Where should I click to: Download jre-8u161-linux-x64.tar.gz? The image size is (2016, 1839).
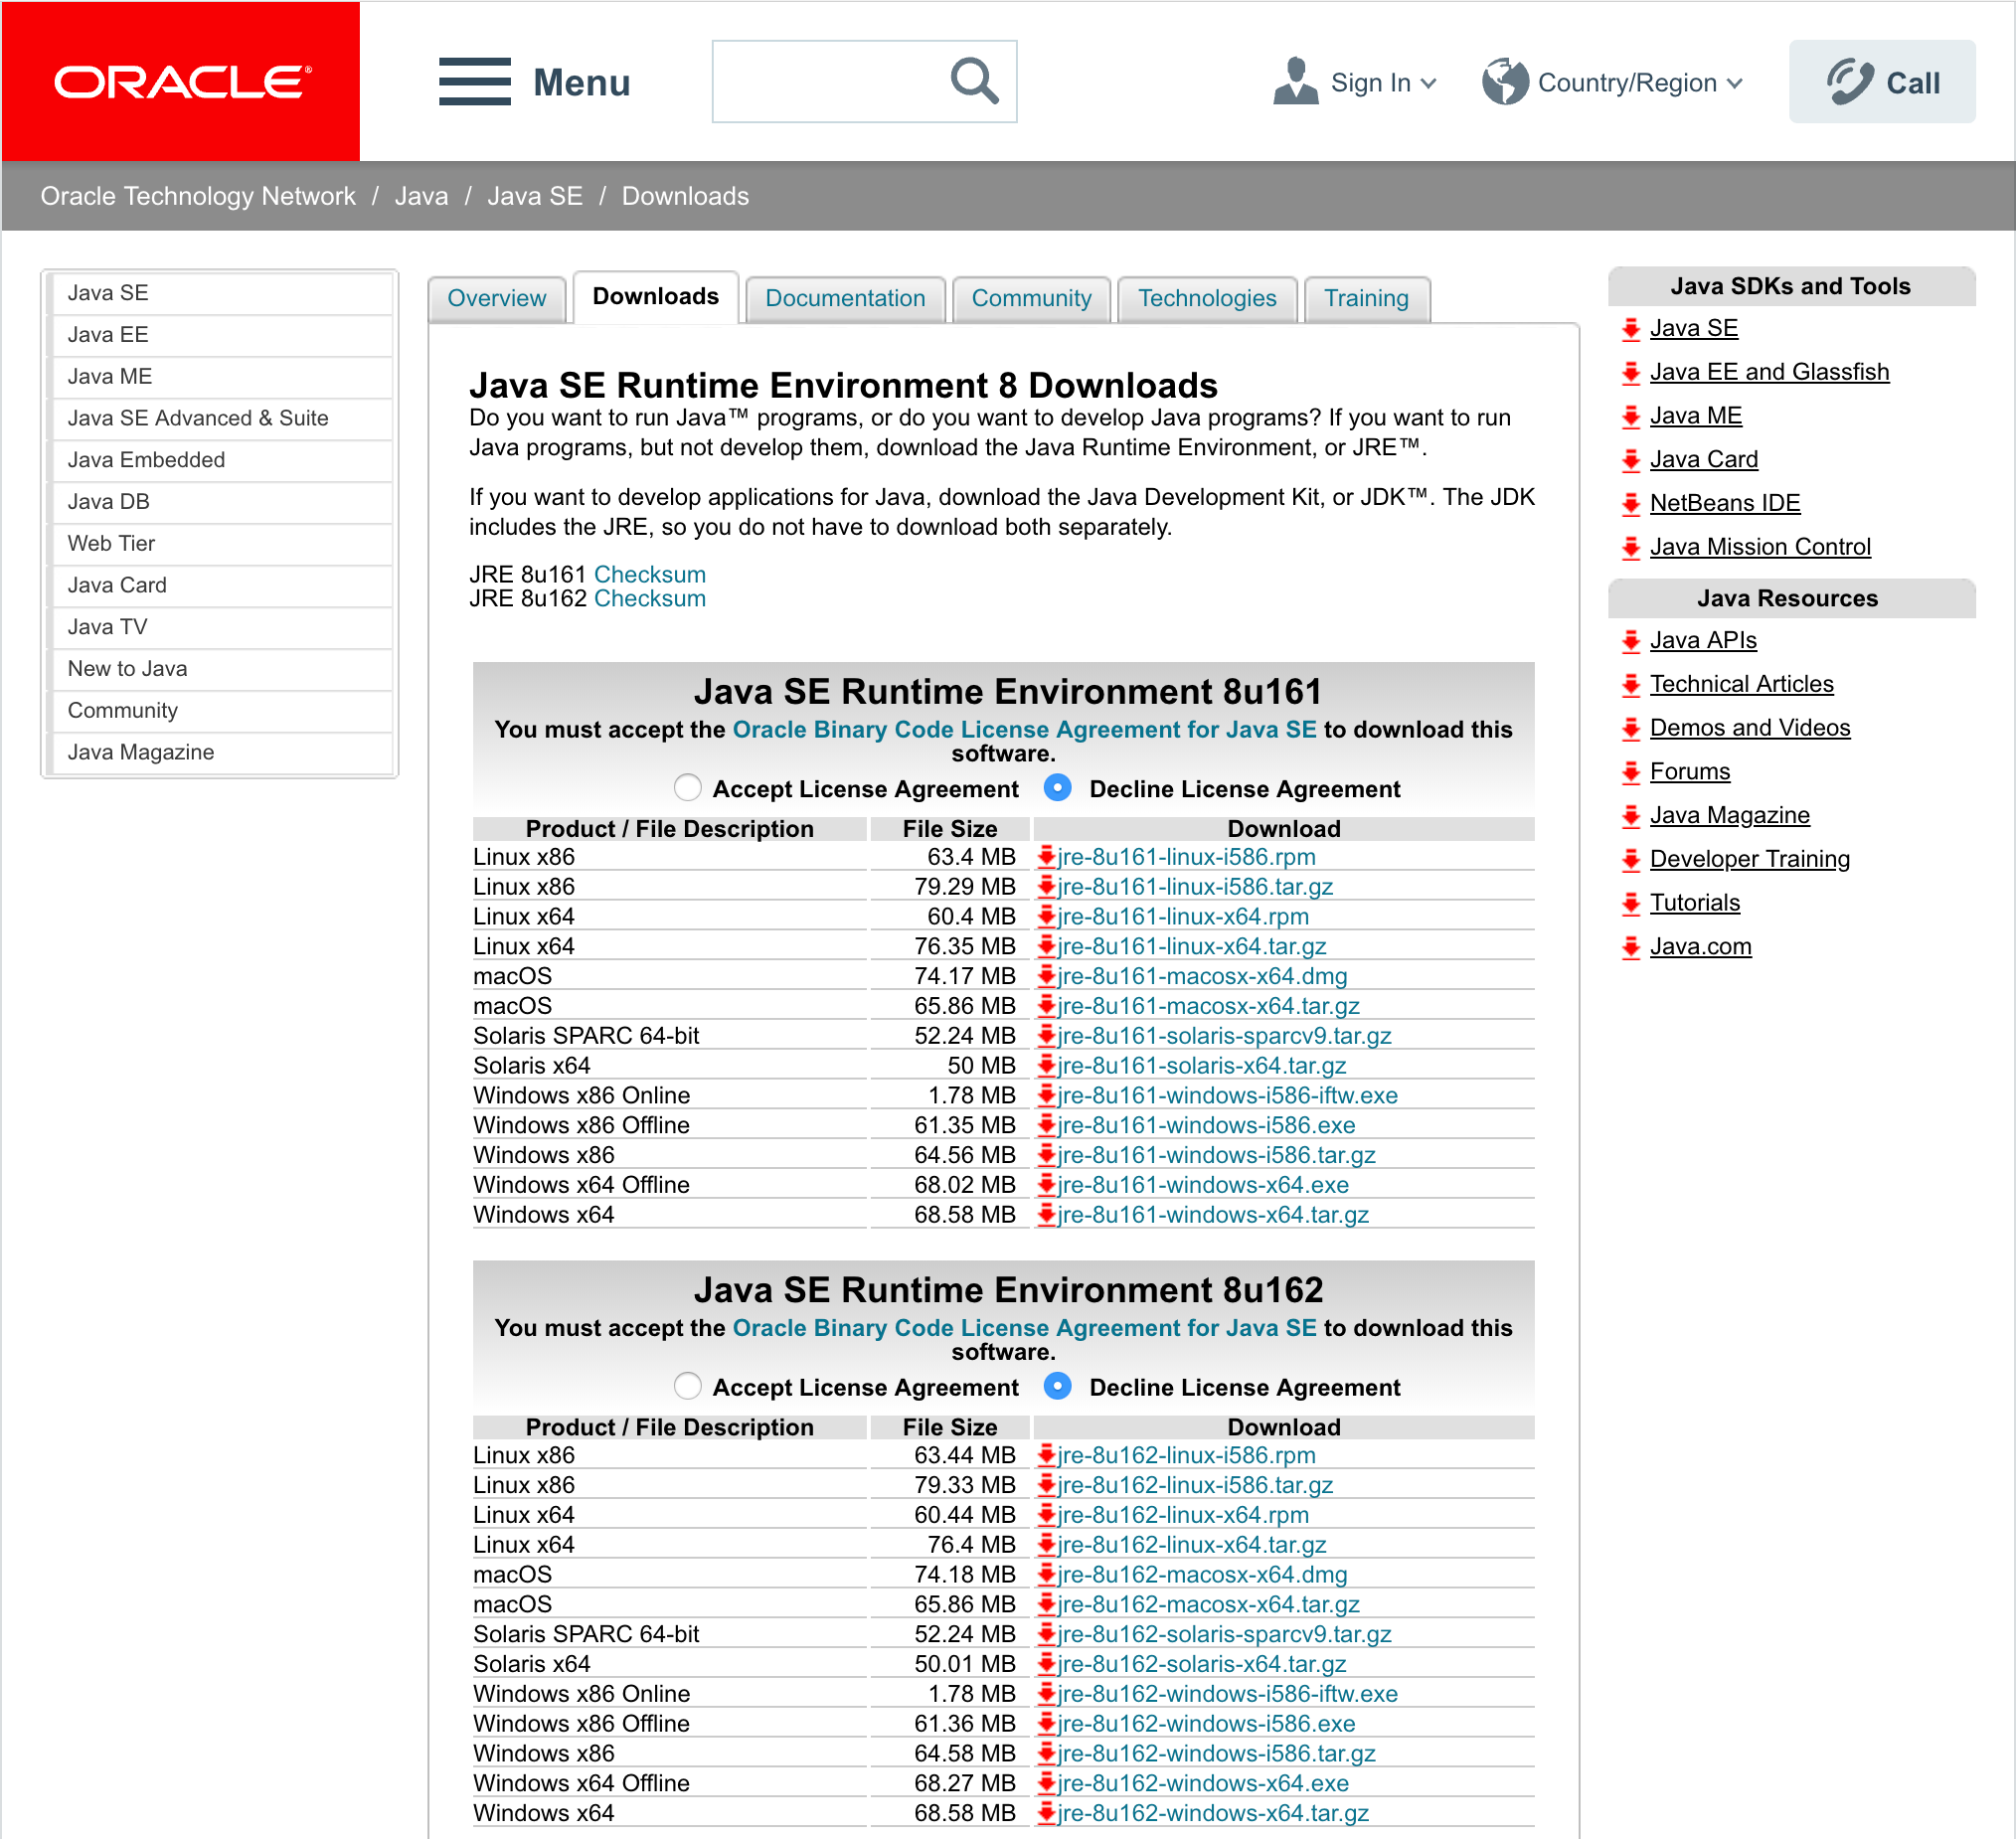point(1192,947)
